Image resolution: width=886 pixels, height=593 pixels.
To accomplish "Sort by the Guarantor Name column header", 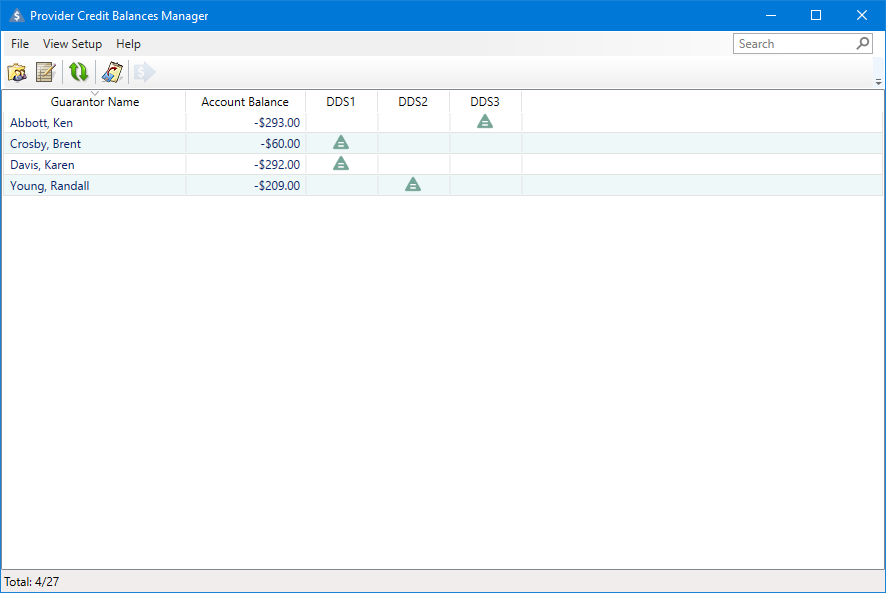I will (95, 102).
